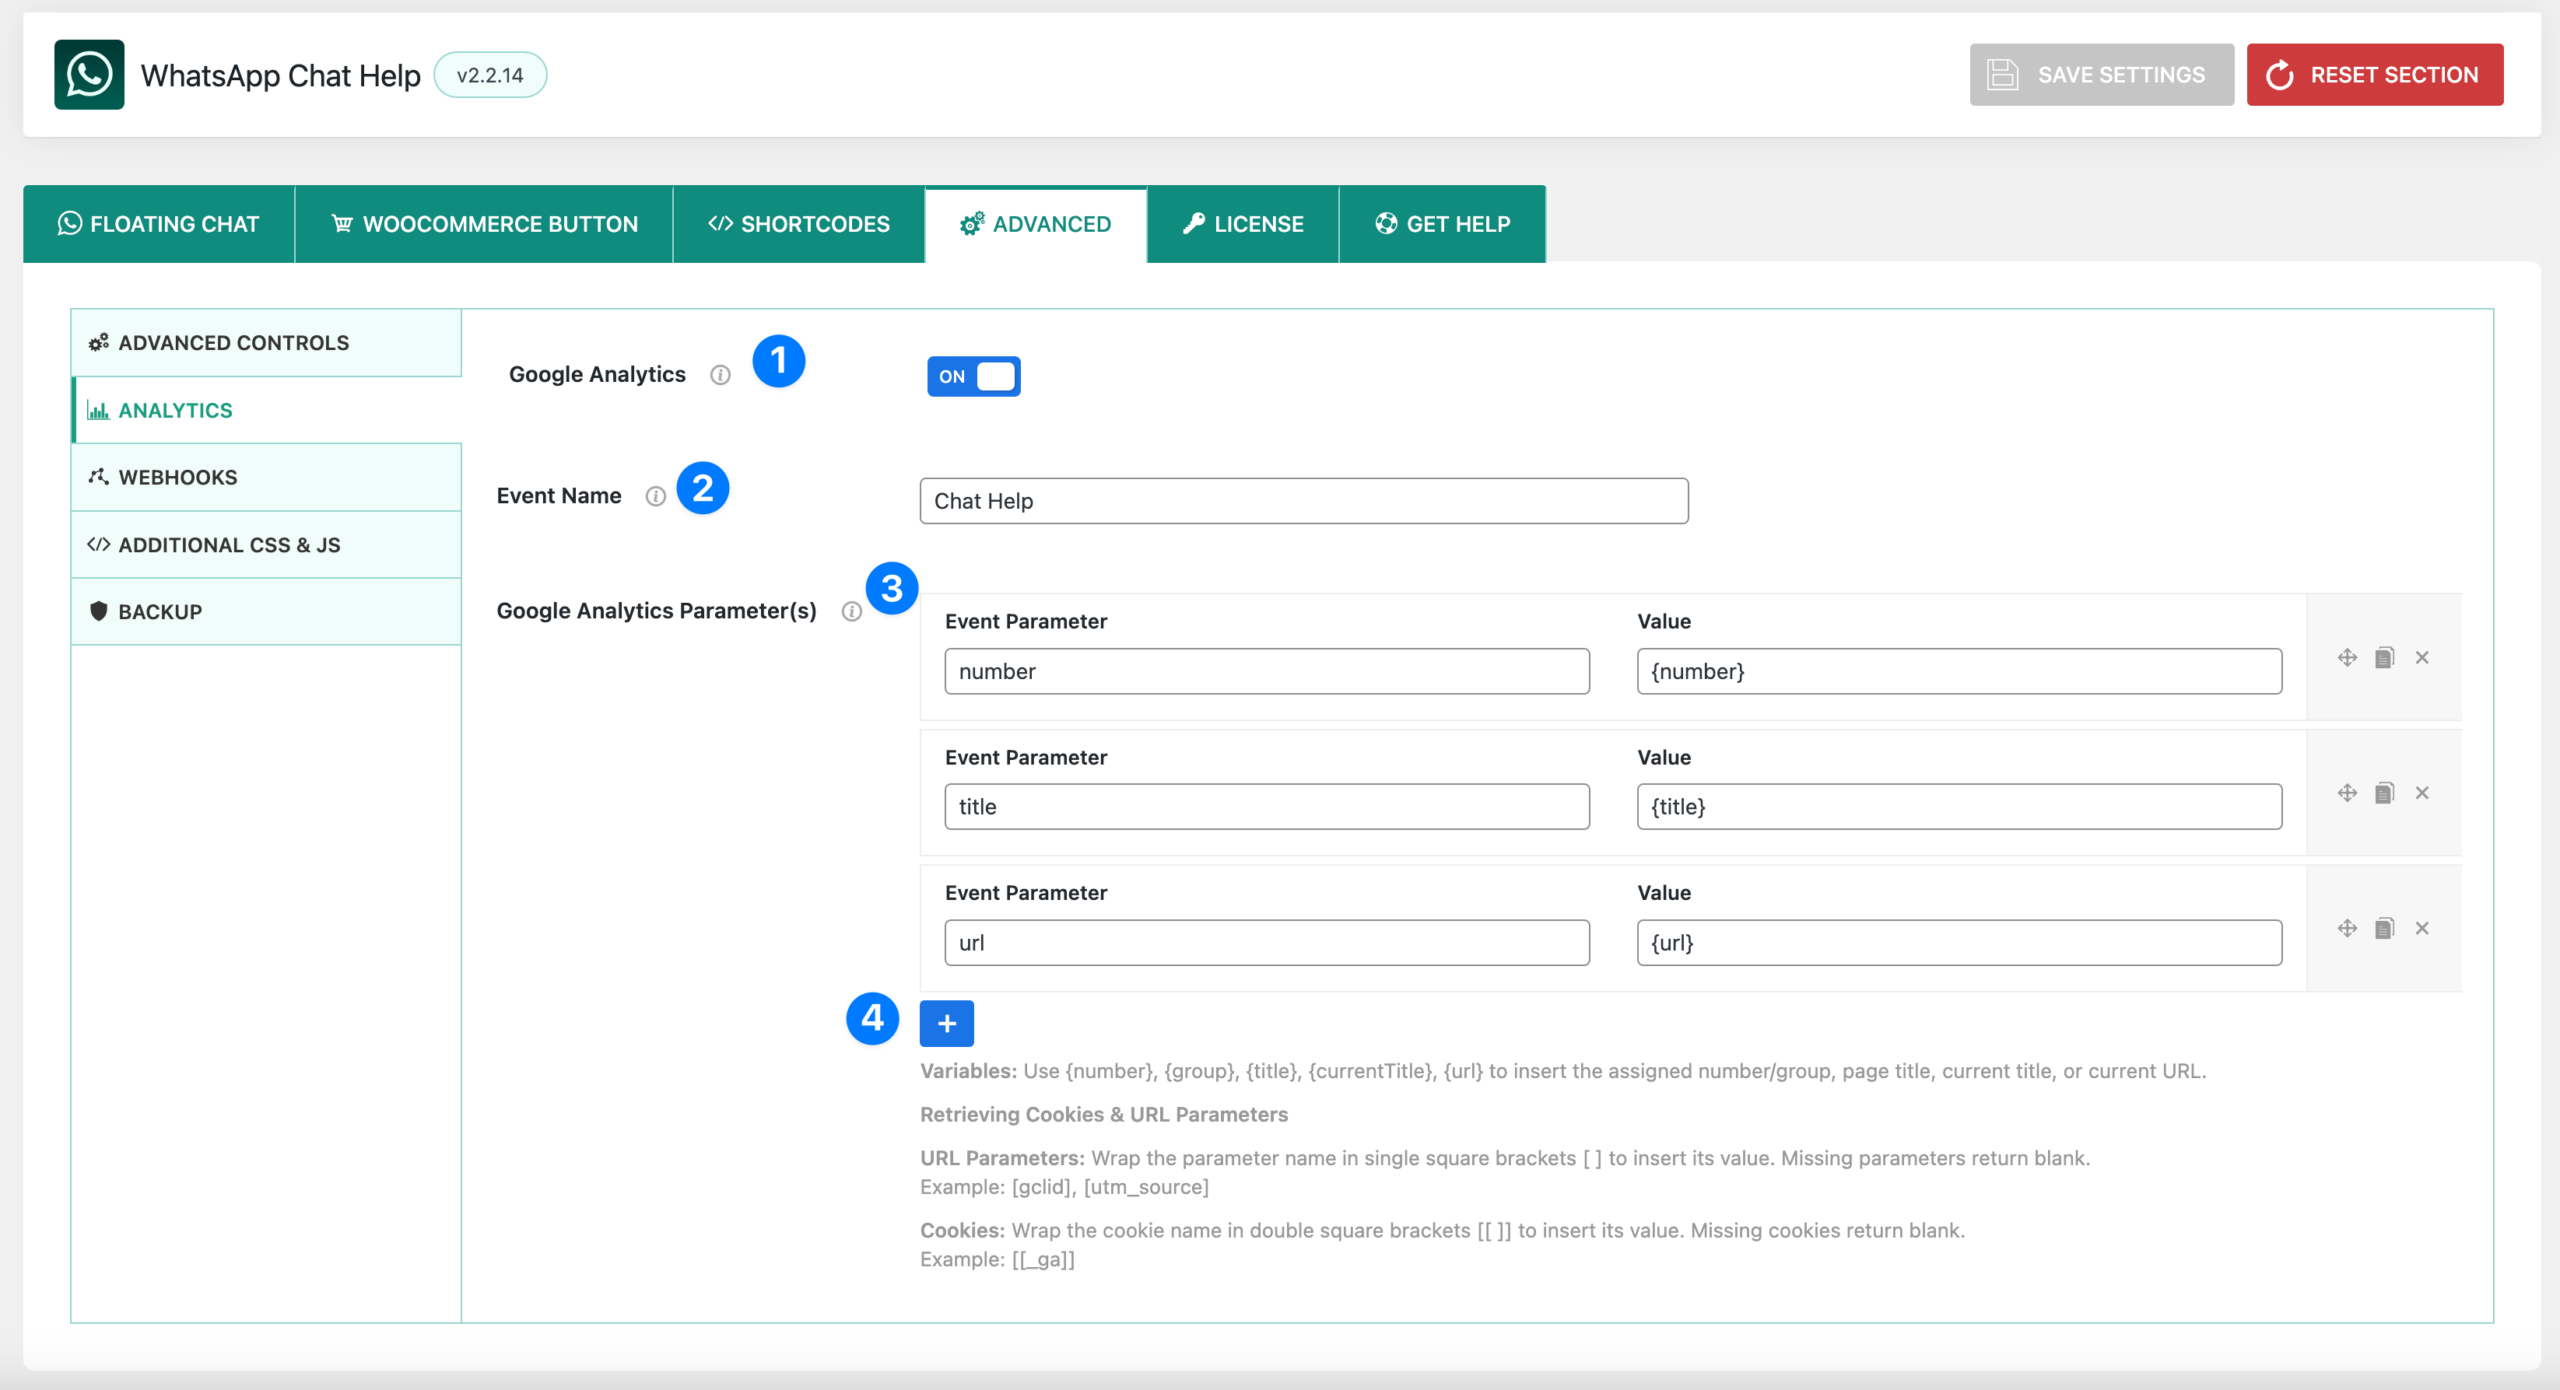The image size is (2560, 1390).
Task: Click the info icon beside Google Analytics Parameter(s)
Action: 851,611
